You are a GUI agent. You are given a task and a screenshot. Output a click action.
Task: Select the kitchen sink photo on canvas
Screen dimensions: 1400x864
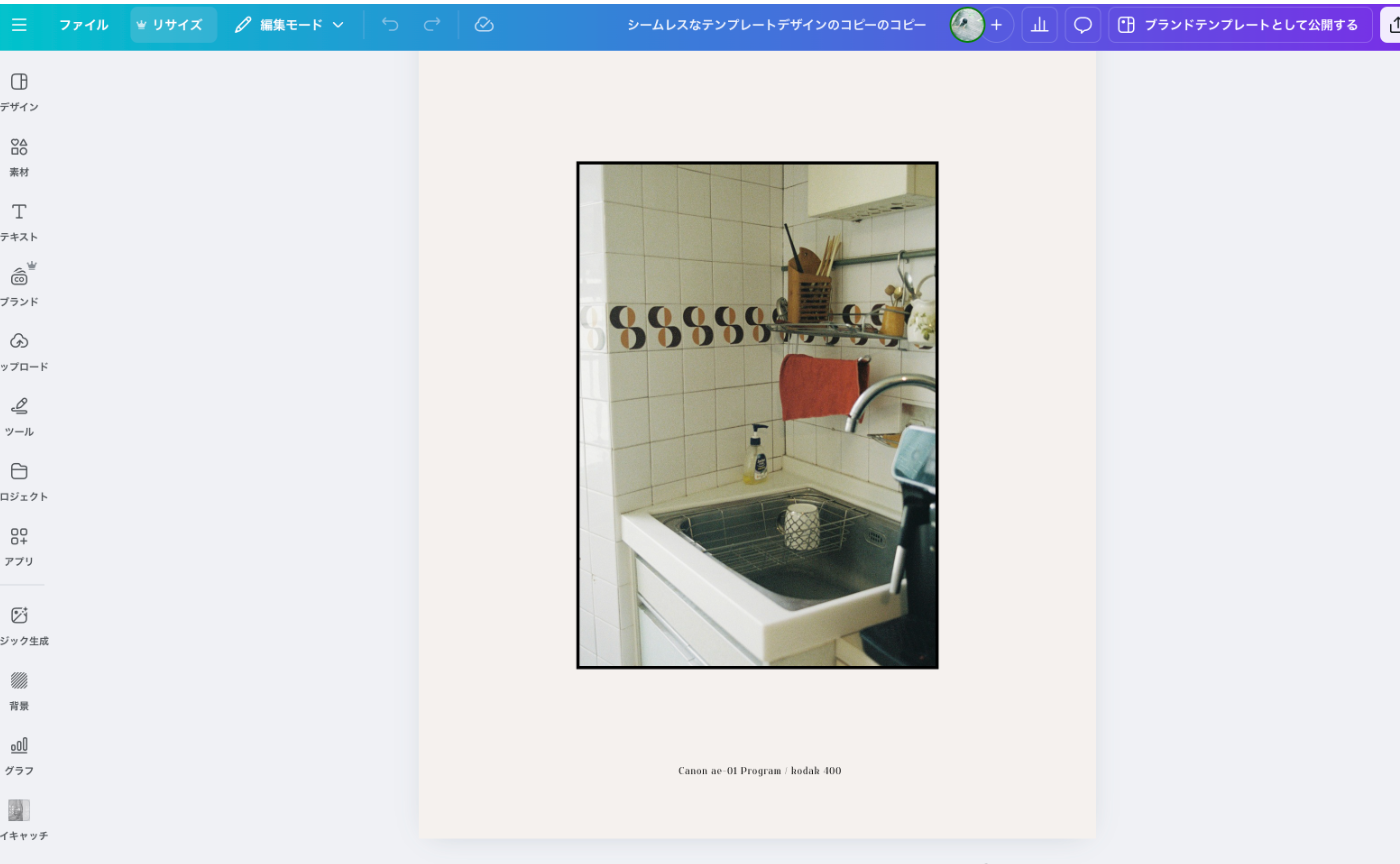tap(757, 415)
